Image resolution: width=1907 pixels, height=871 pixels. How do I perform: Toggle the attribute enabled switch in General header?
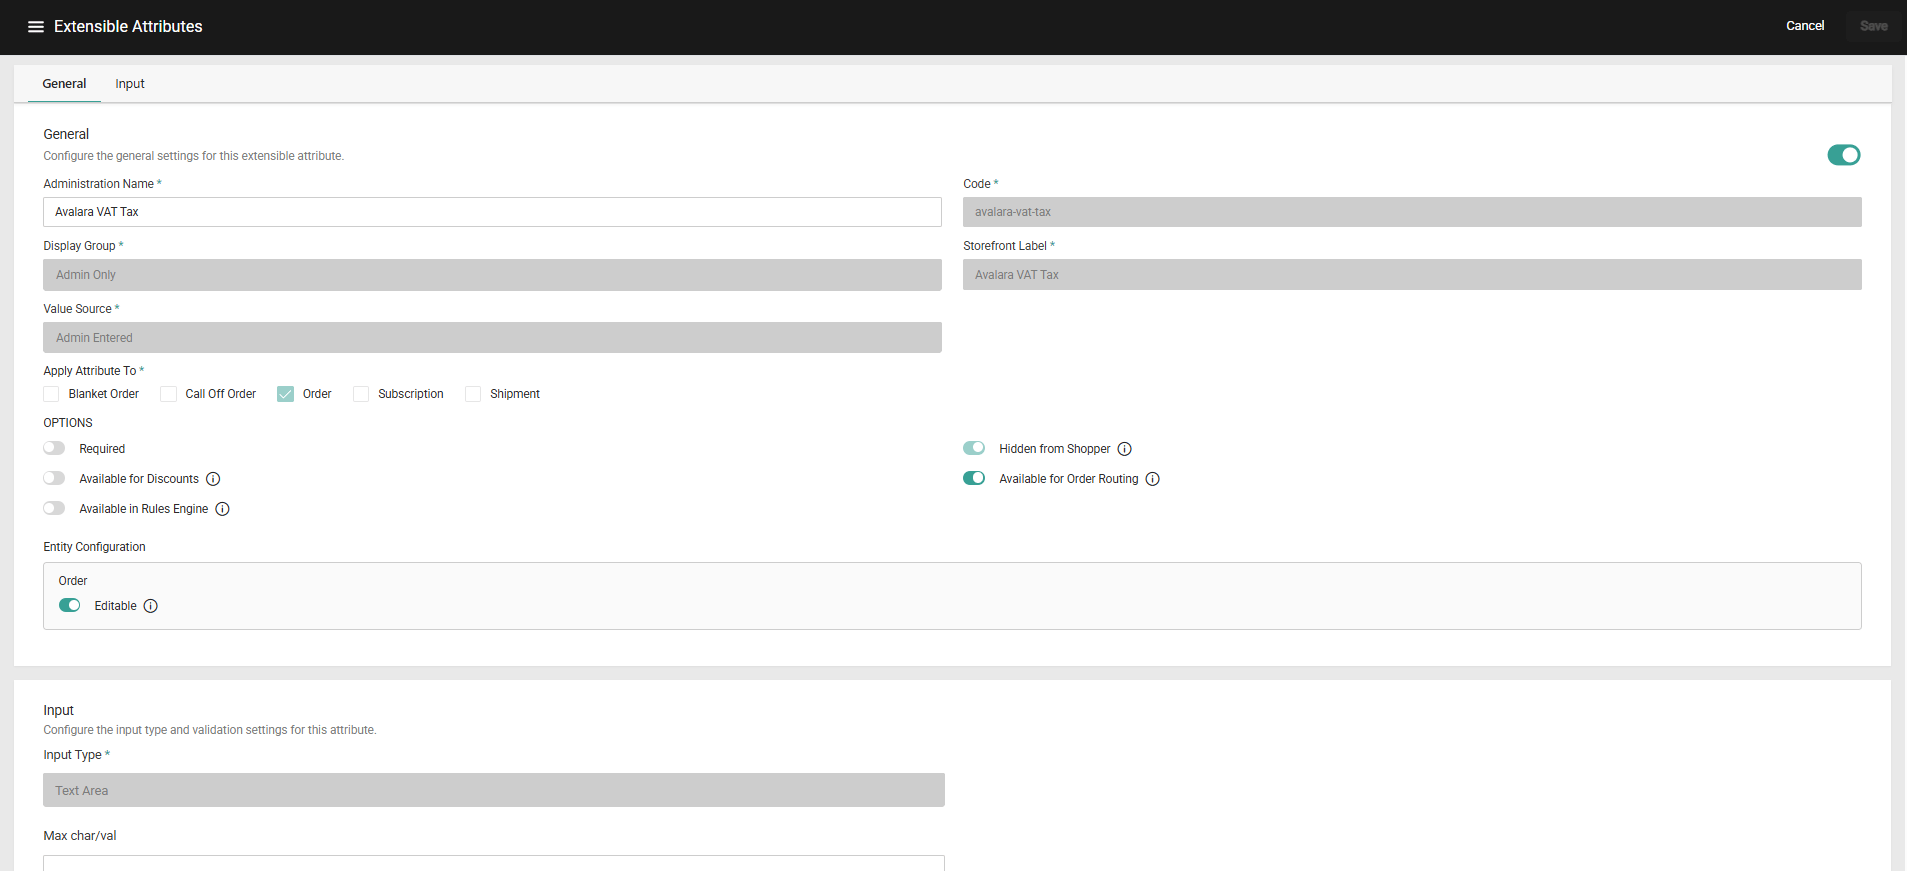[1843, 155]
